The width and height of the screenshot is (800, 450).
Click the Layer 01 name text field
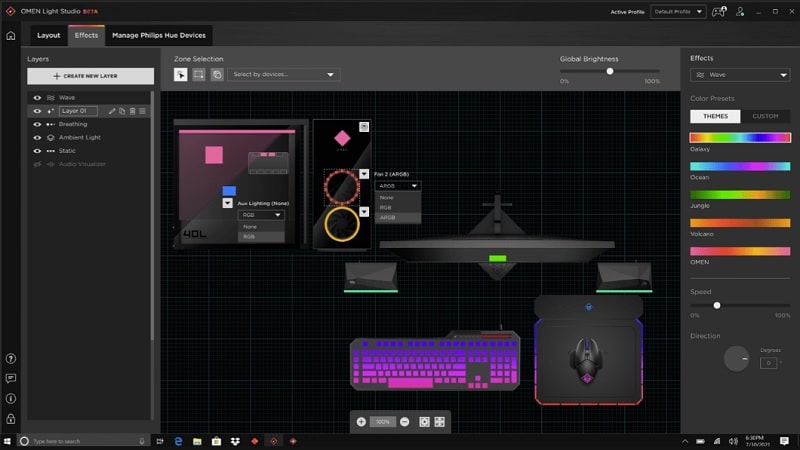(x=78, y=111)
